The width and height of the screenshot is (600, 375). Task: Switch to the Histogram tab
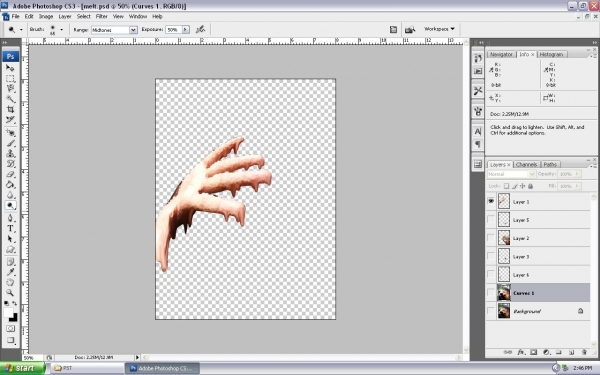(551, 54)
